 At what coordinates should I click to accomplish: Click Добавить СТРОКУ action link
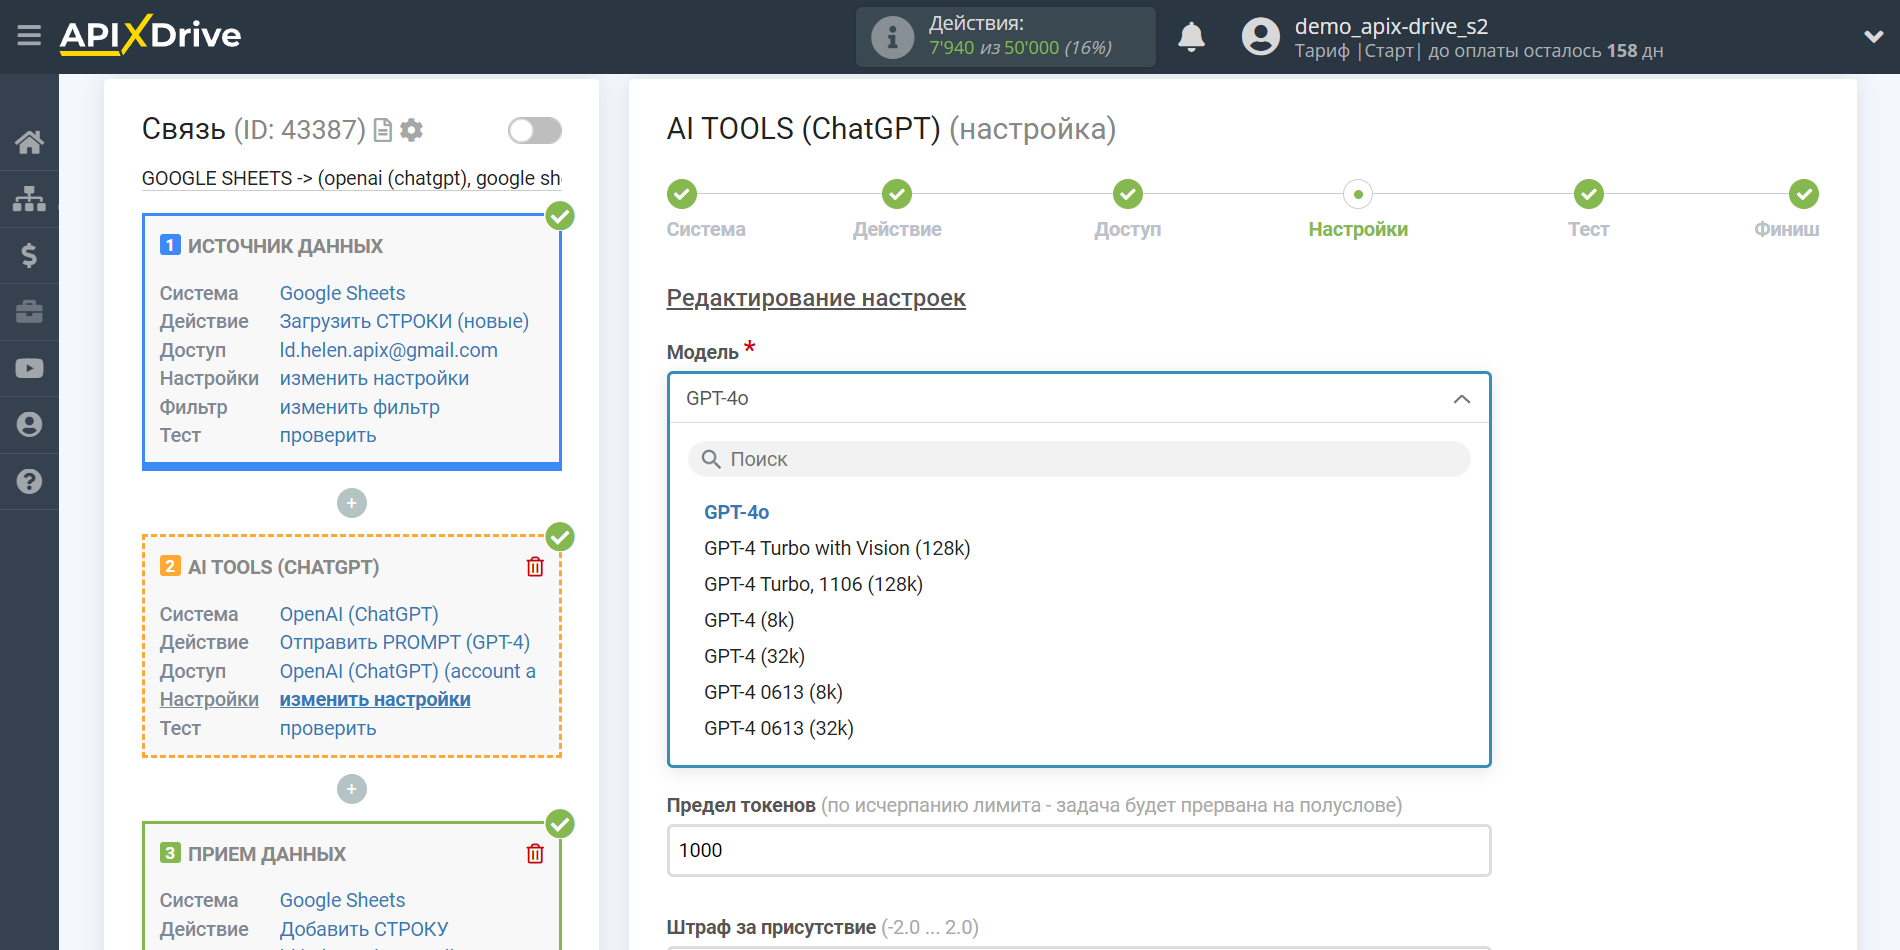[364, 929]
